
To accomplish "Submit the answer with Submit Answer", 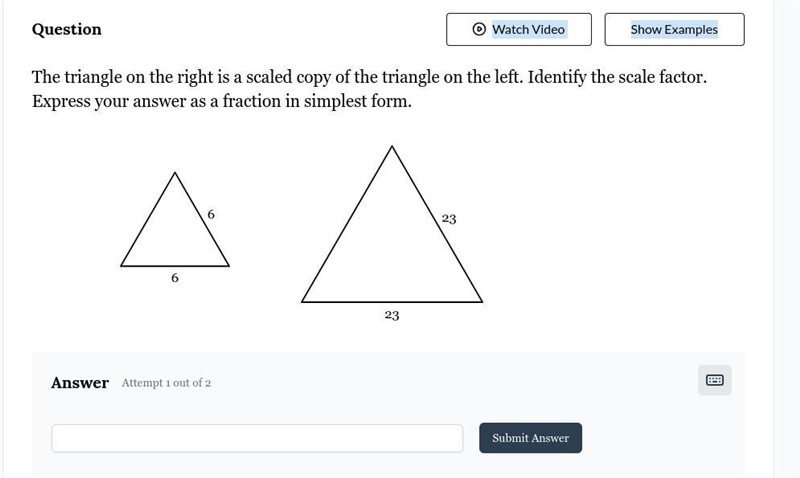I will (x=530, y=438).
